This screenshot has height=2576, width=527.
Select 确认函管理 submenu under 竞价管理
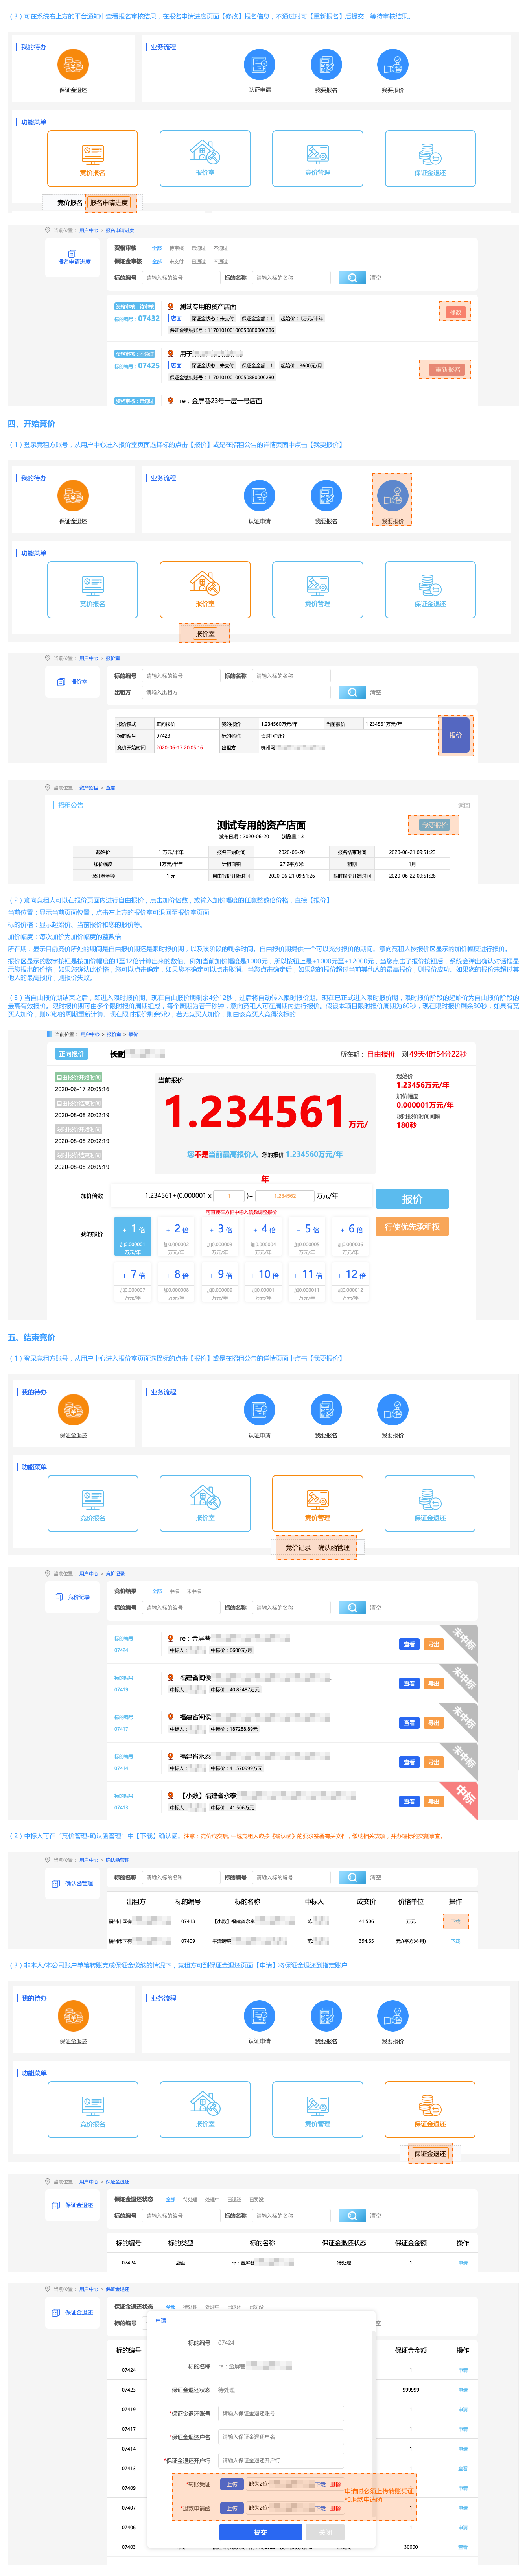point(334,1547)
